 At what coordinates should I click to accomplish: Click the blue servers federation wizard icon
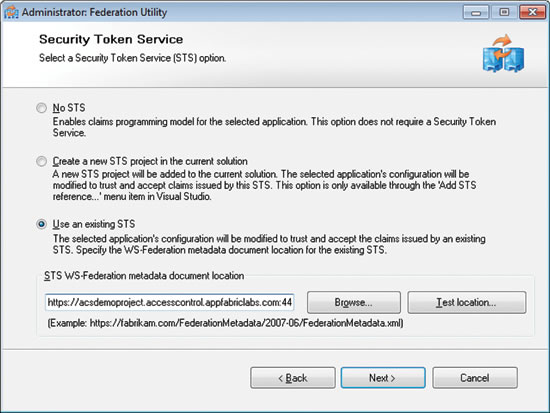[x=503, y=53]
